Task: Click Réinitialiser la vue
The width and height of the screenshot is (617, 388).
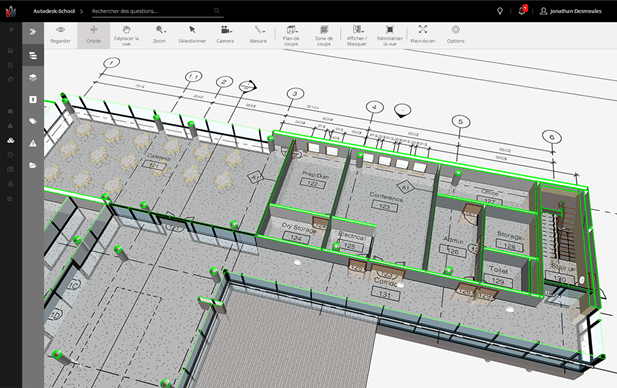Action: pyautogui.click(x=390, y=35)
